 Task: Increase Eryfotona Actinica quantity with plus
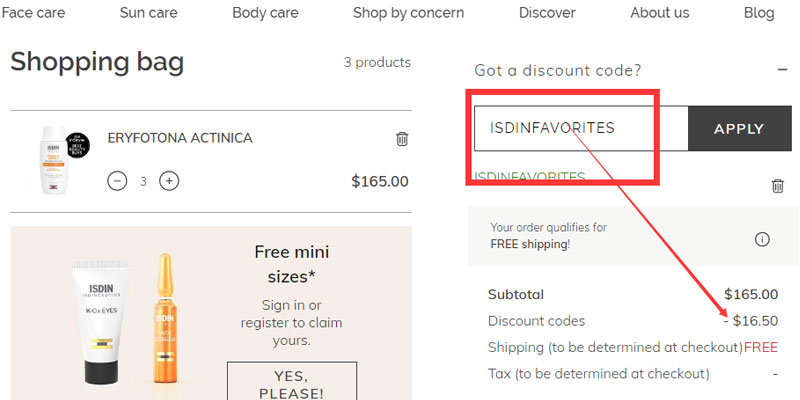[x=170, y=181]
